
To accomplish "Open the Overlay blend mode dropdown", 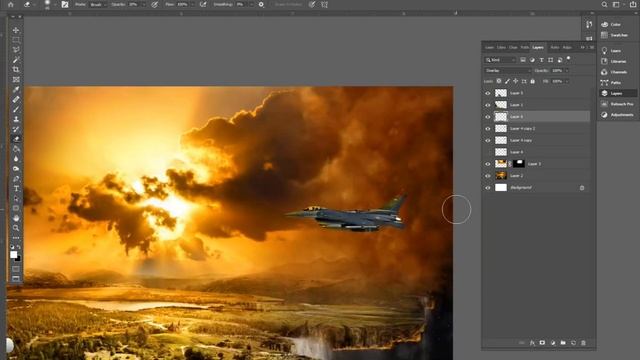I will [x=507, y=71].
